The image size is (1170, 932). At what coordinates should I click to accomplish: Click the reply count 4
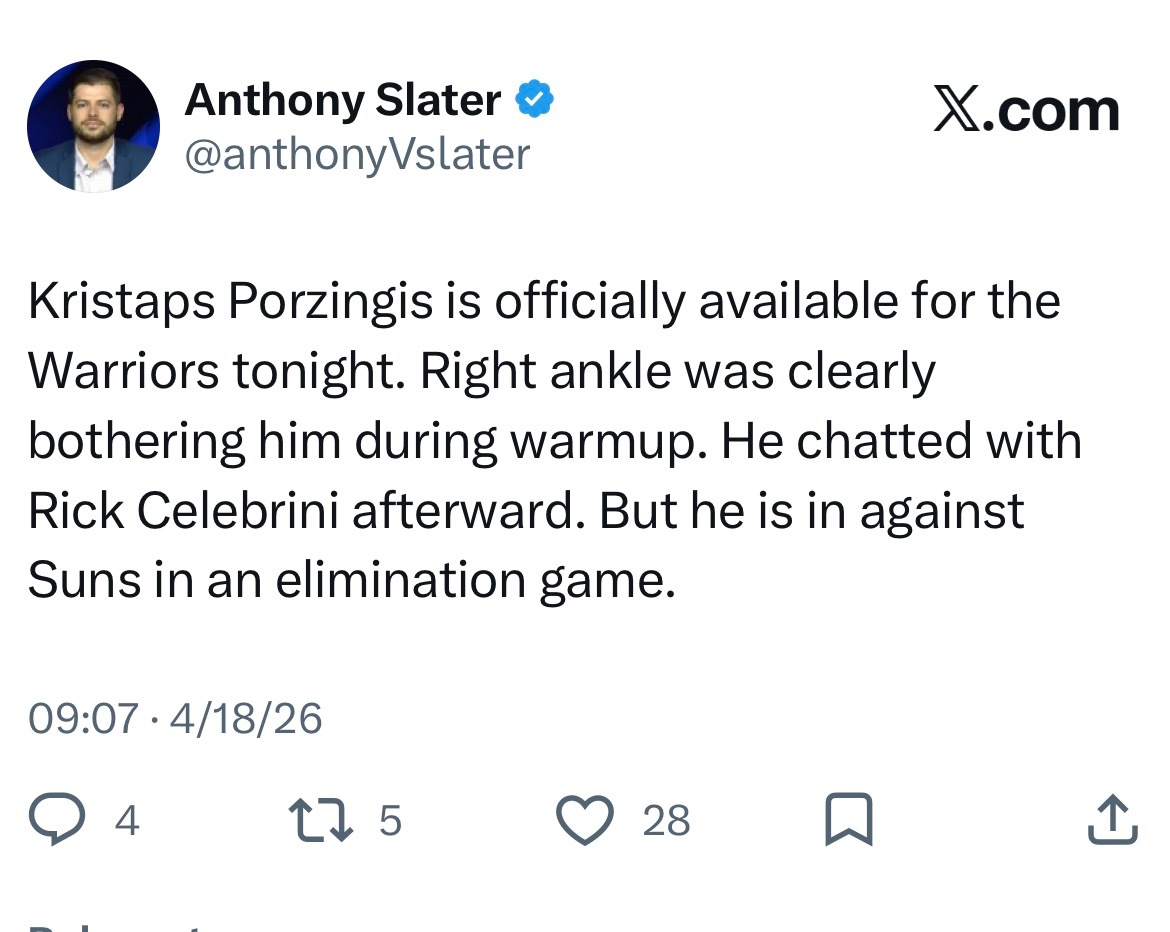pyautogui.click(x=127, y=821)
